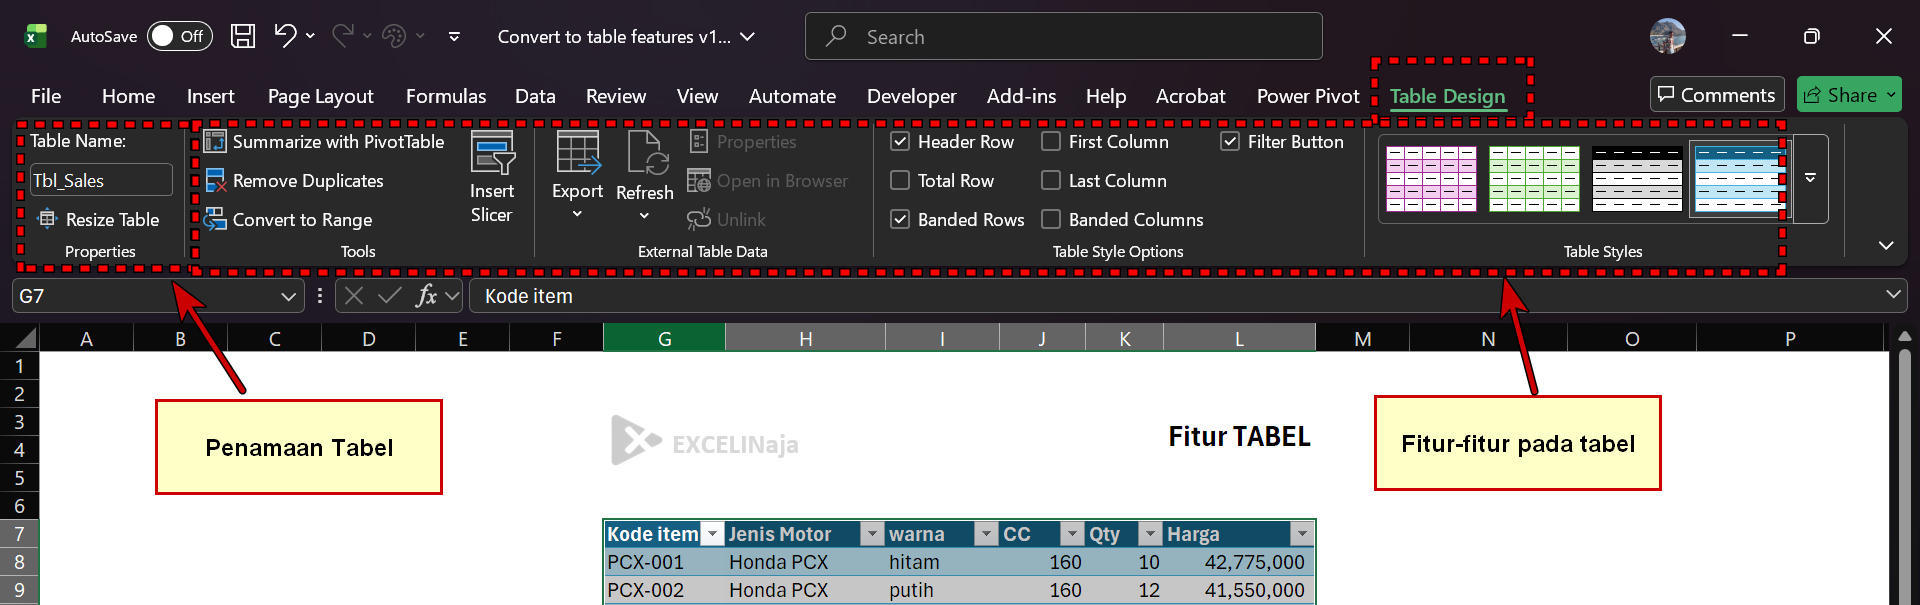Open the Power Pivot tab
The image size is (1920, 605).
[1308, 96]
